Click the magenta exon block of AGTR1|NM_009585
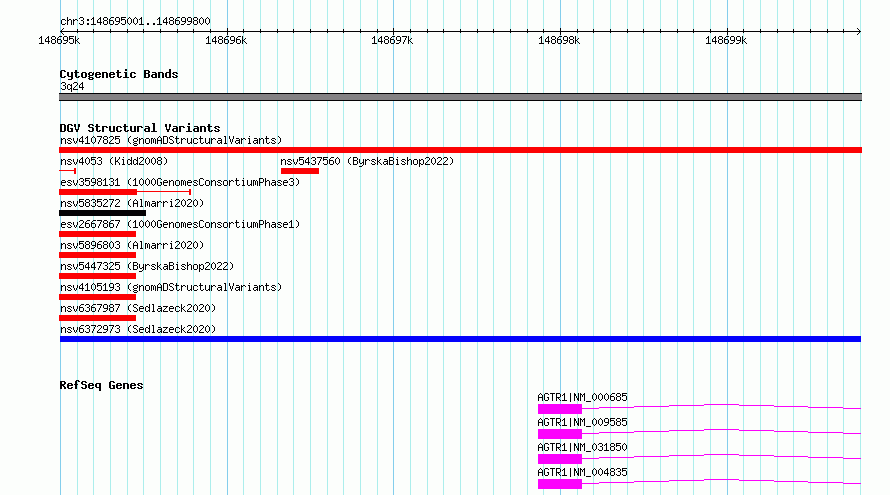 [x=560, y=434]
